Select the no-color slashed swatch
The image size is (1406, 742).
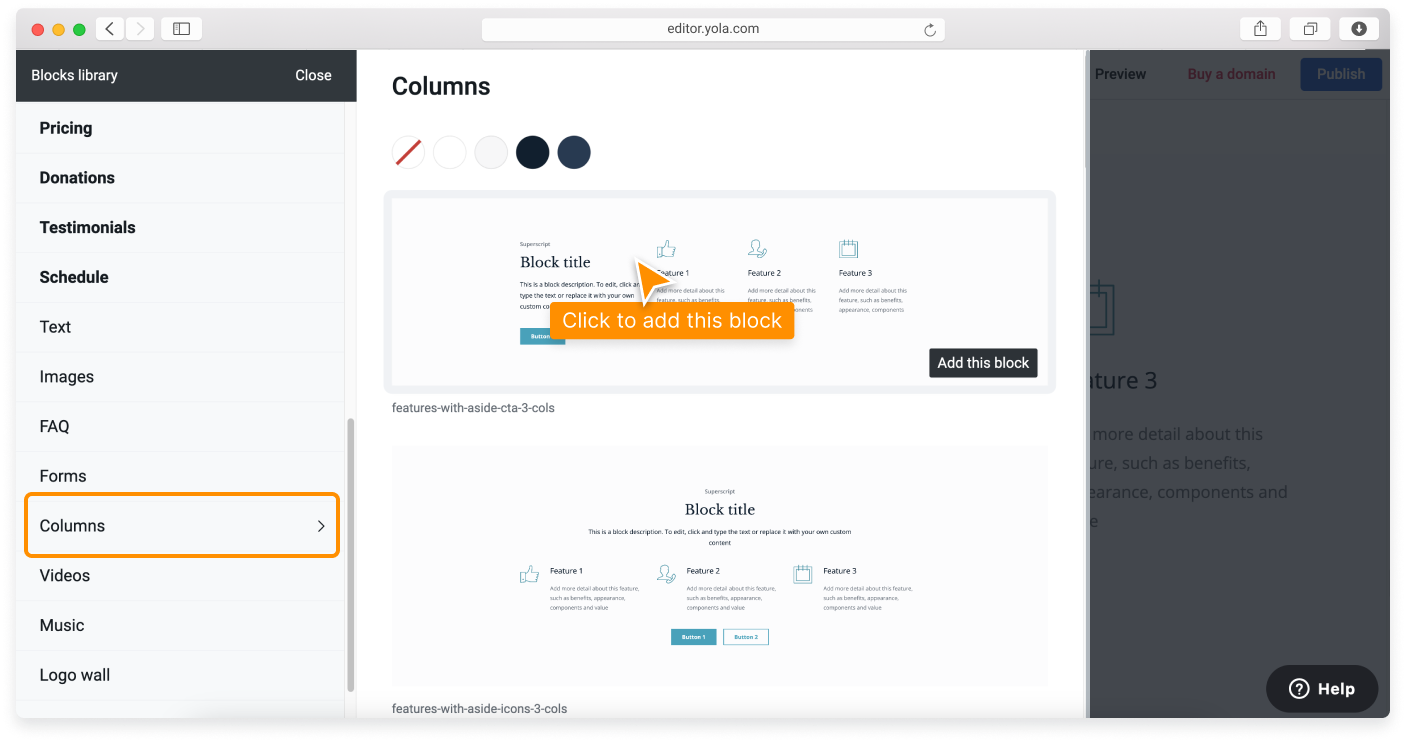tap(408, 153)
